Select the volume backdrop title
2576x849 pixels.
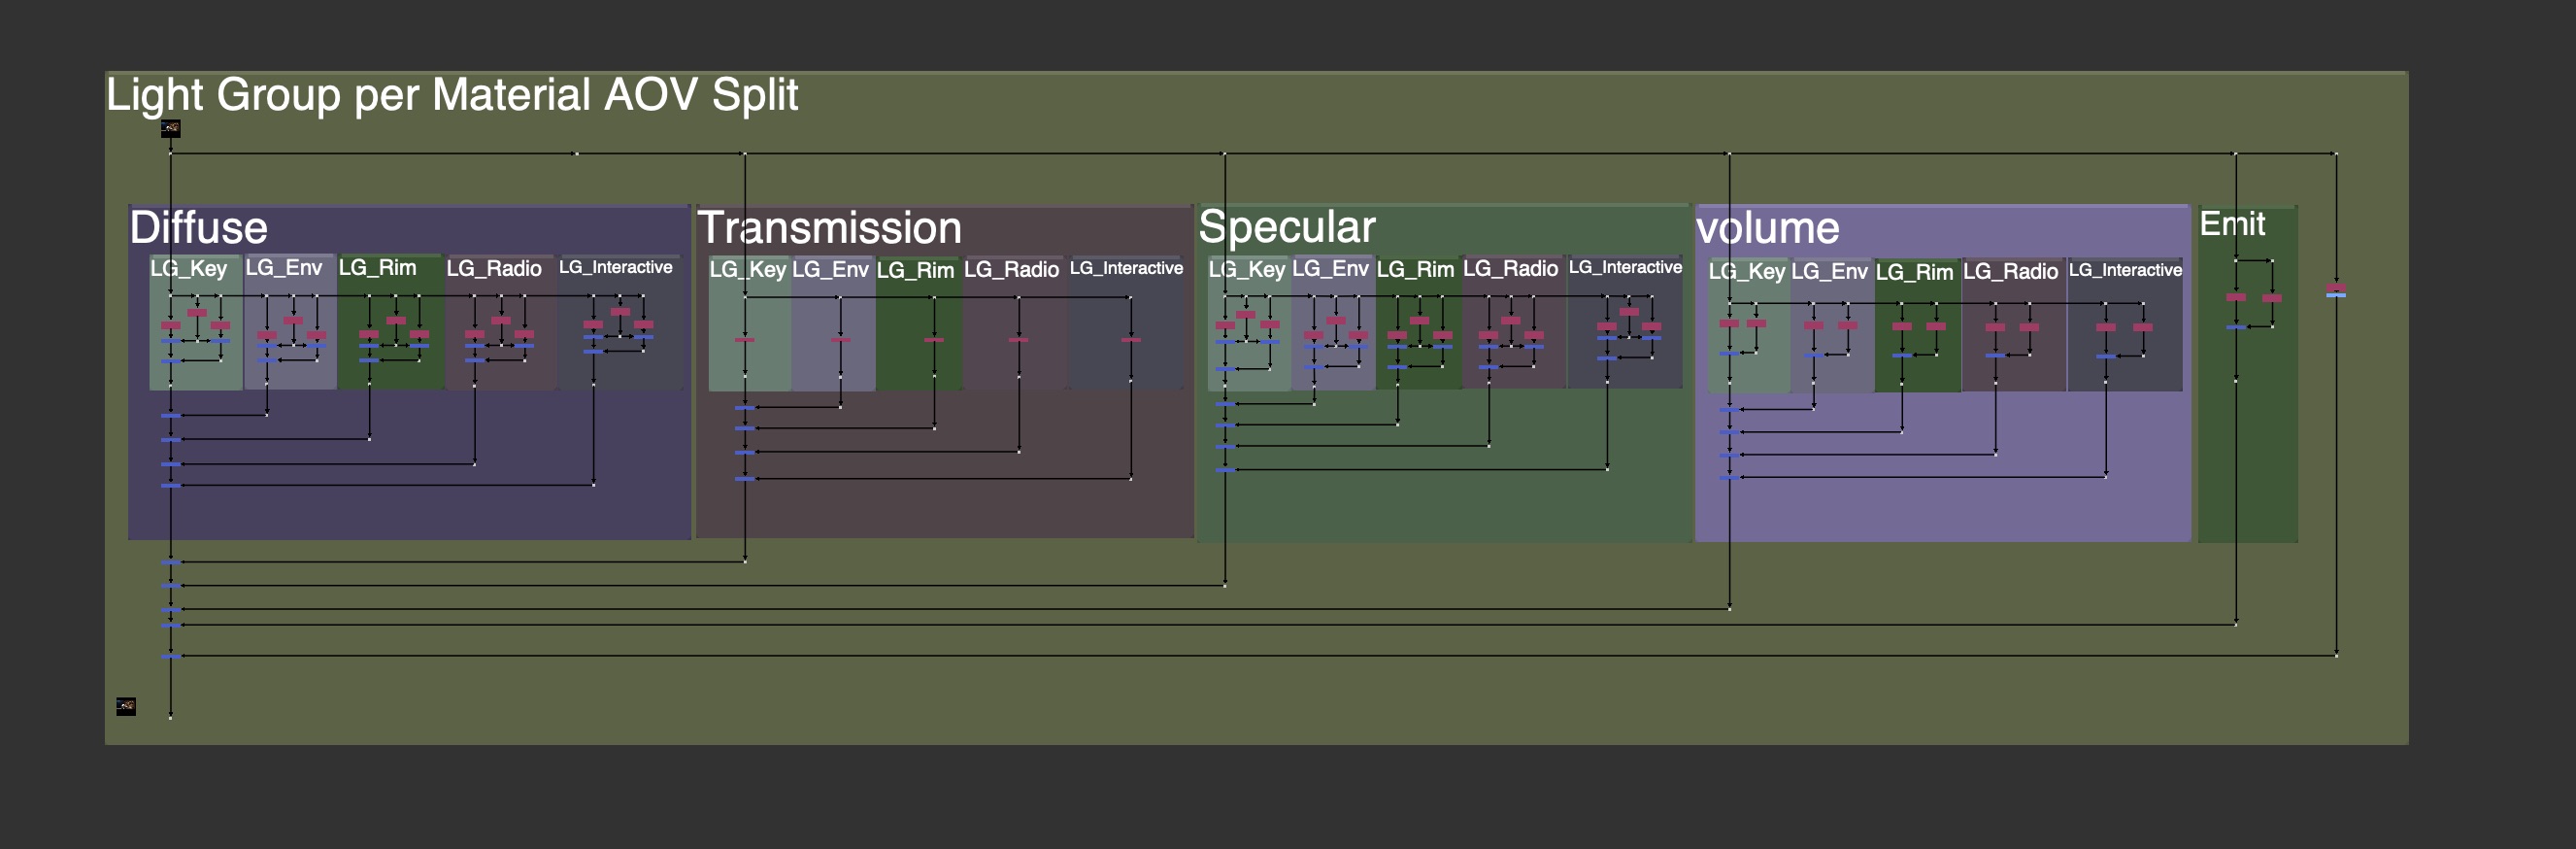point(1767,228)
